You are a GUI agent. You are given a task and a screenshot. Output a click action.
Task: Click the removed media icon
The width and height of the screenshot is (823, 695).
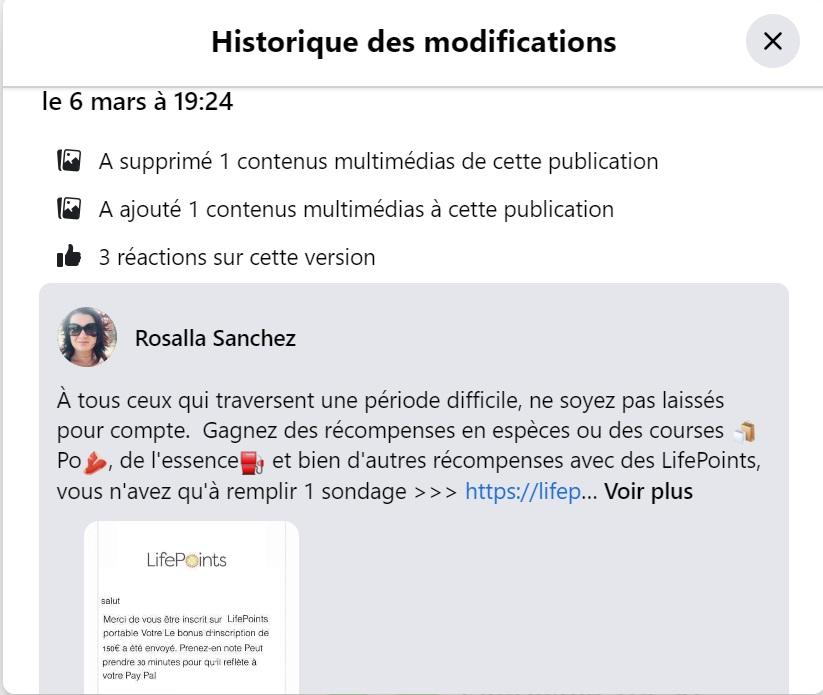[69, 161]
